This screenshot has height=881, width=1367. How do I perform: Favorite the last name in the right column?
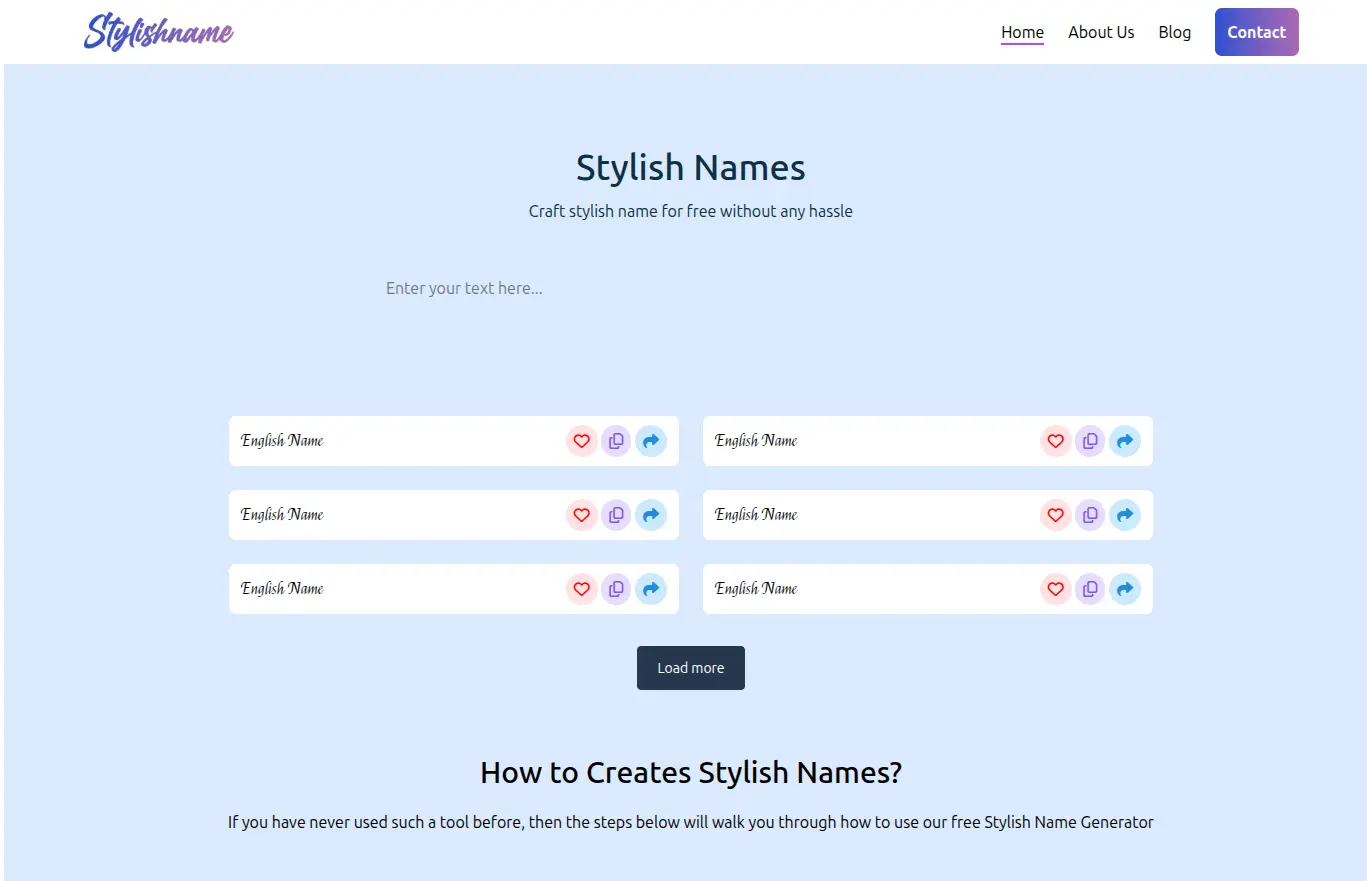tap(1055, 589)
